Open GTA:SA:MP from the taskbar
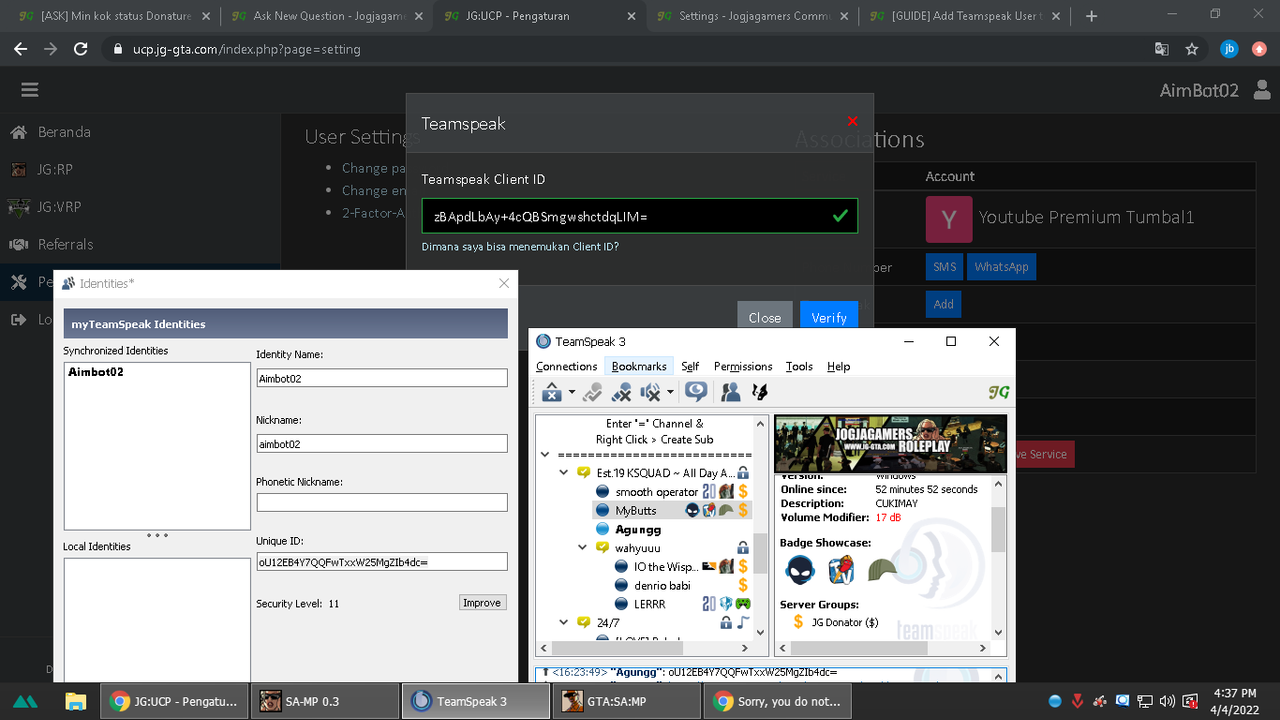 point(625,701)
